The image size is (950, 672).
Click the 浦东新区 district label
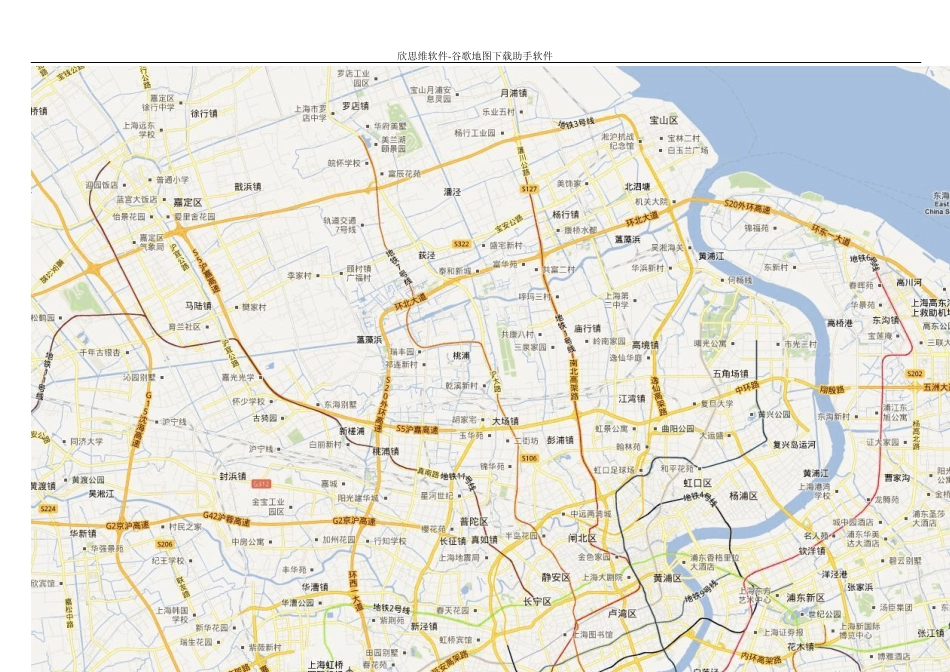805,597
